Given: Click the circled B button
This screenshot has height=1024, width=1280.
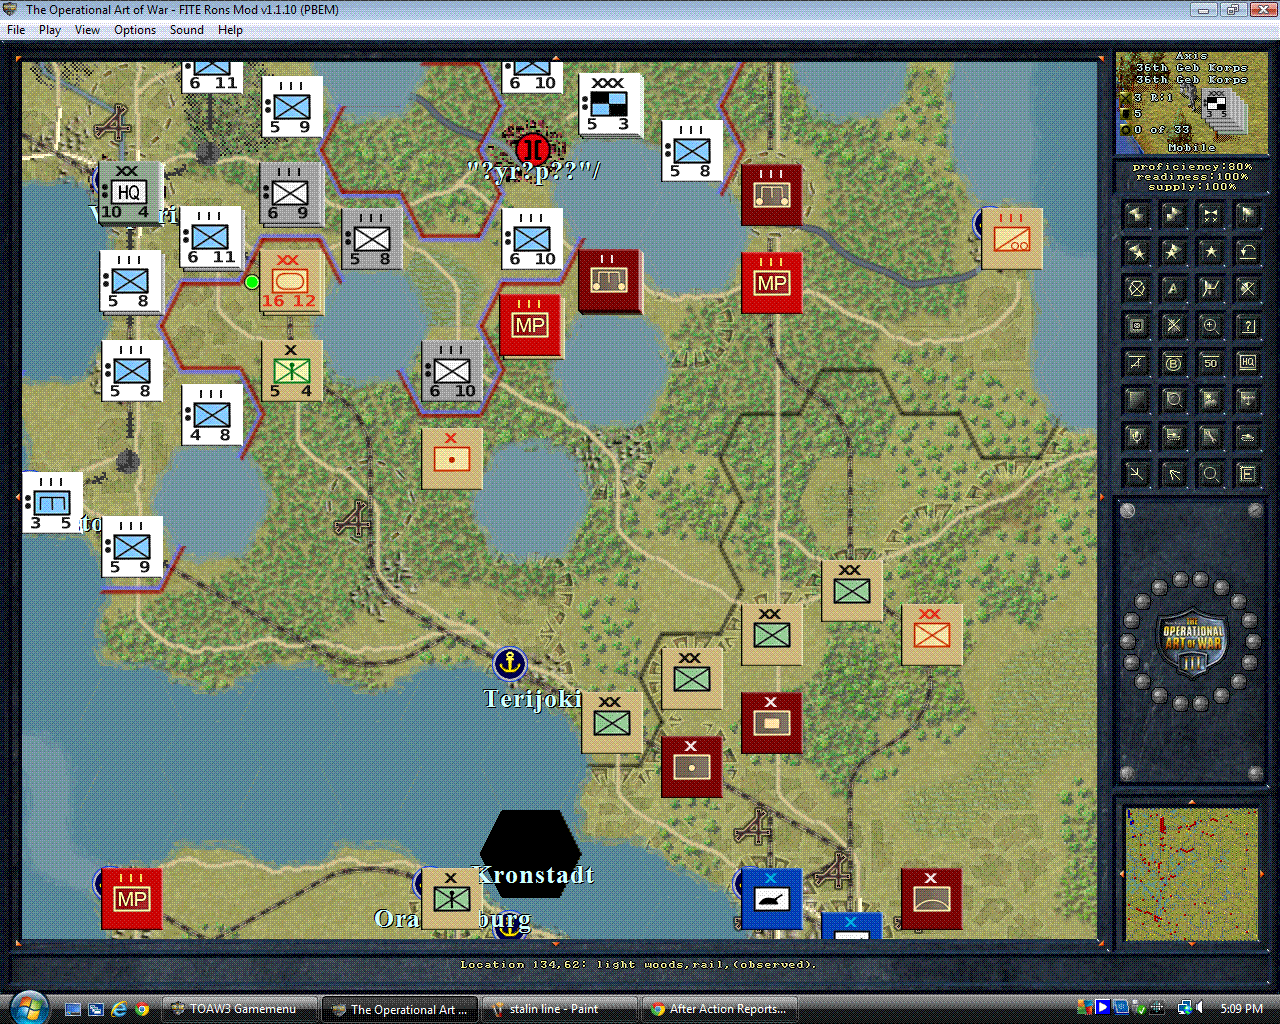Looking at the screenshot, I should (1174, 363).
